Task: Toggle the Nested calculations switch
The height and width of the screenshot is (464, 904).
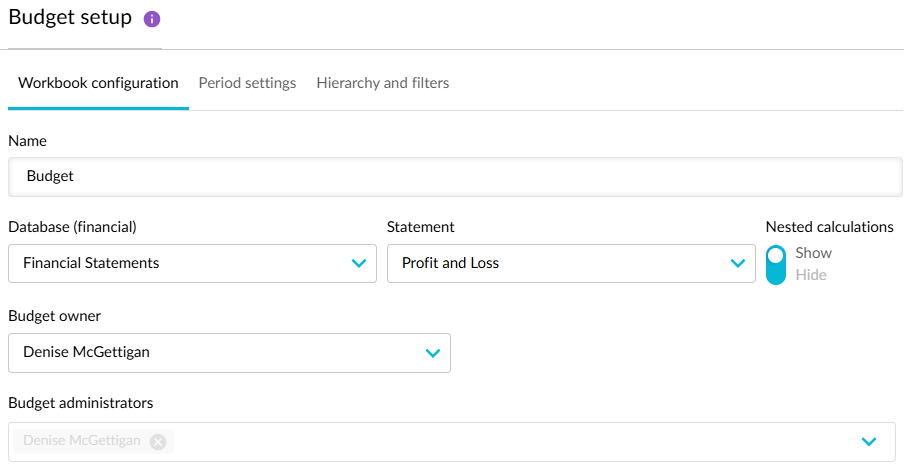Action: pos(776,264)
